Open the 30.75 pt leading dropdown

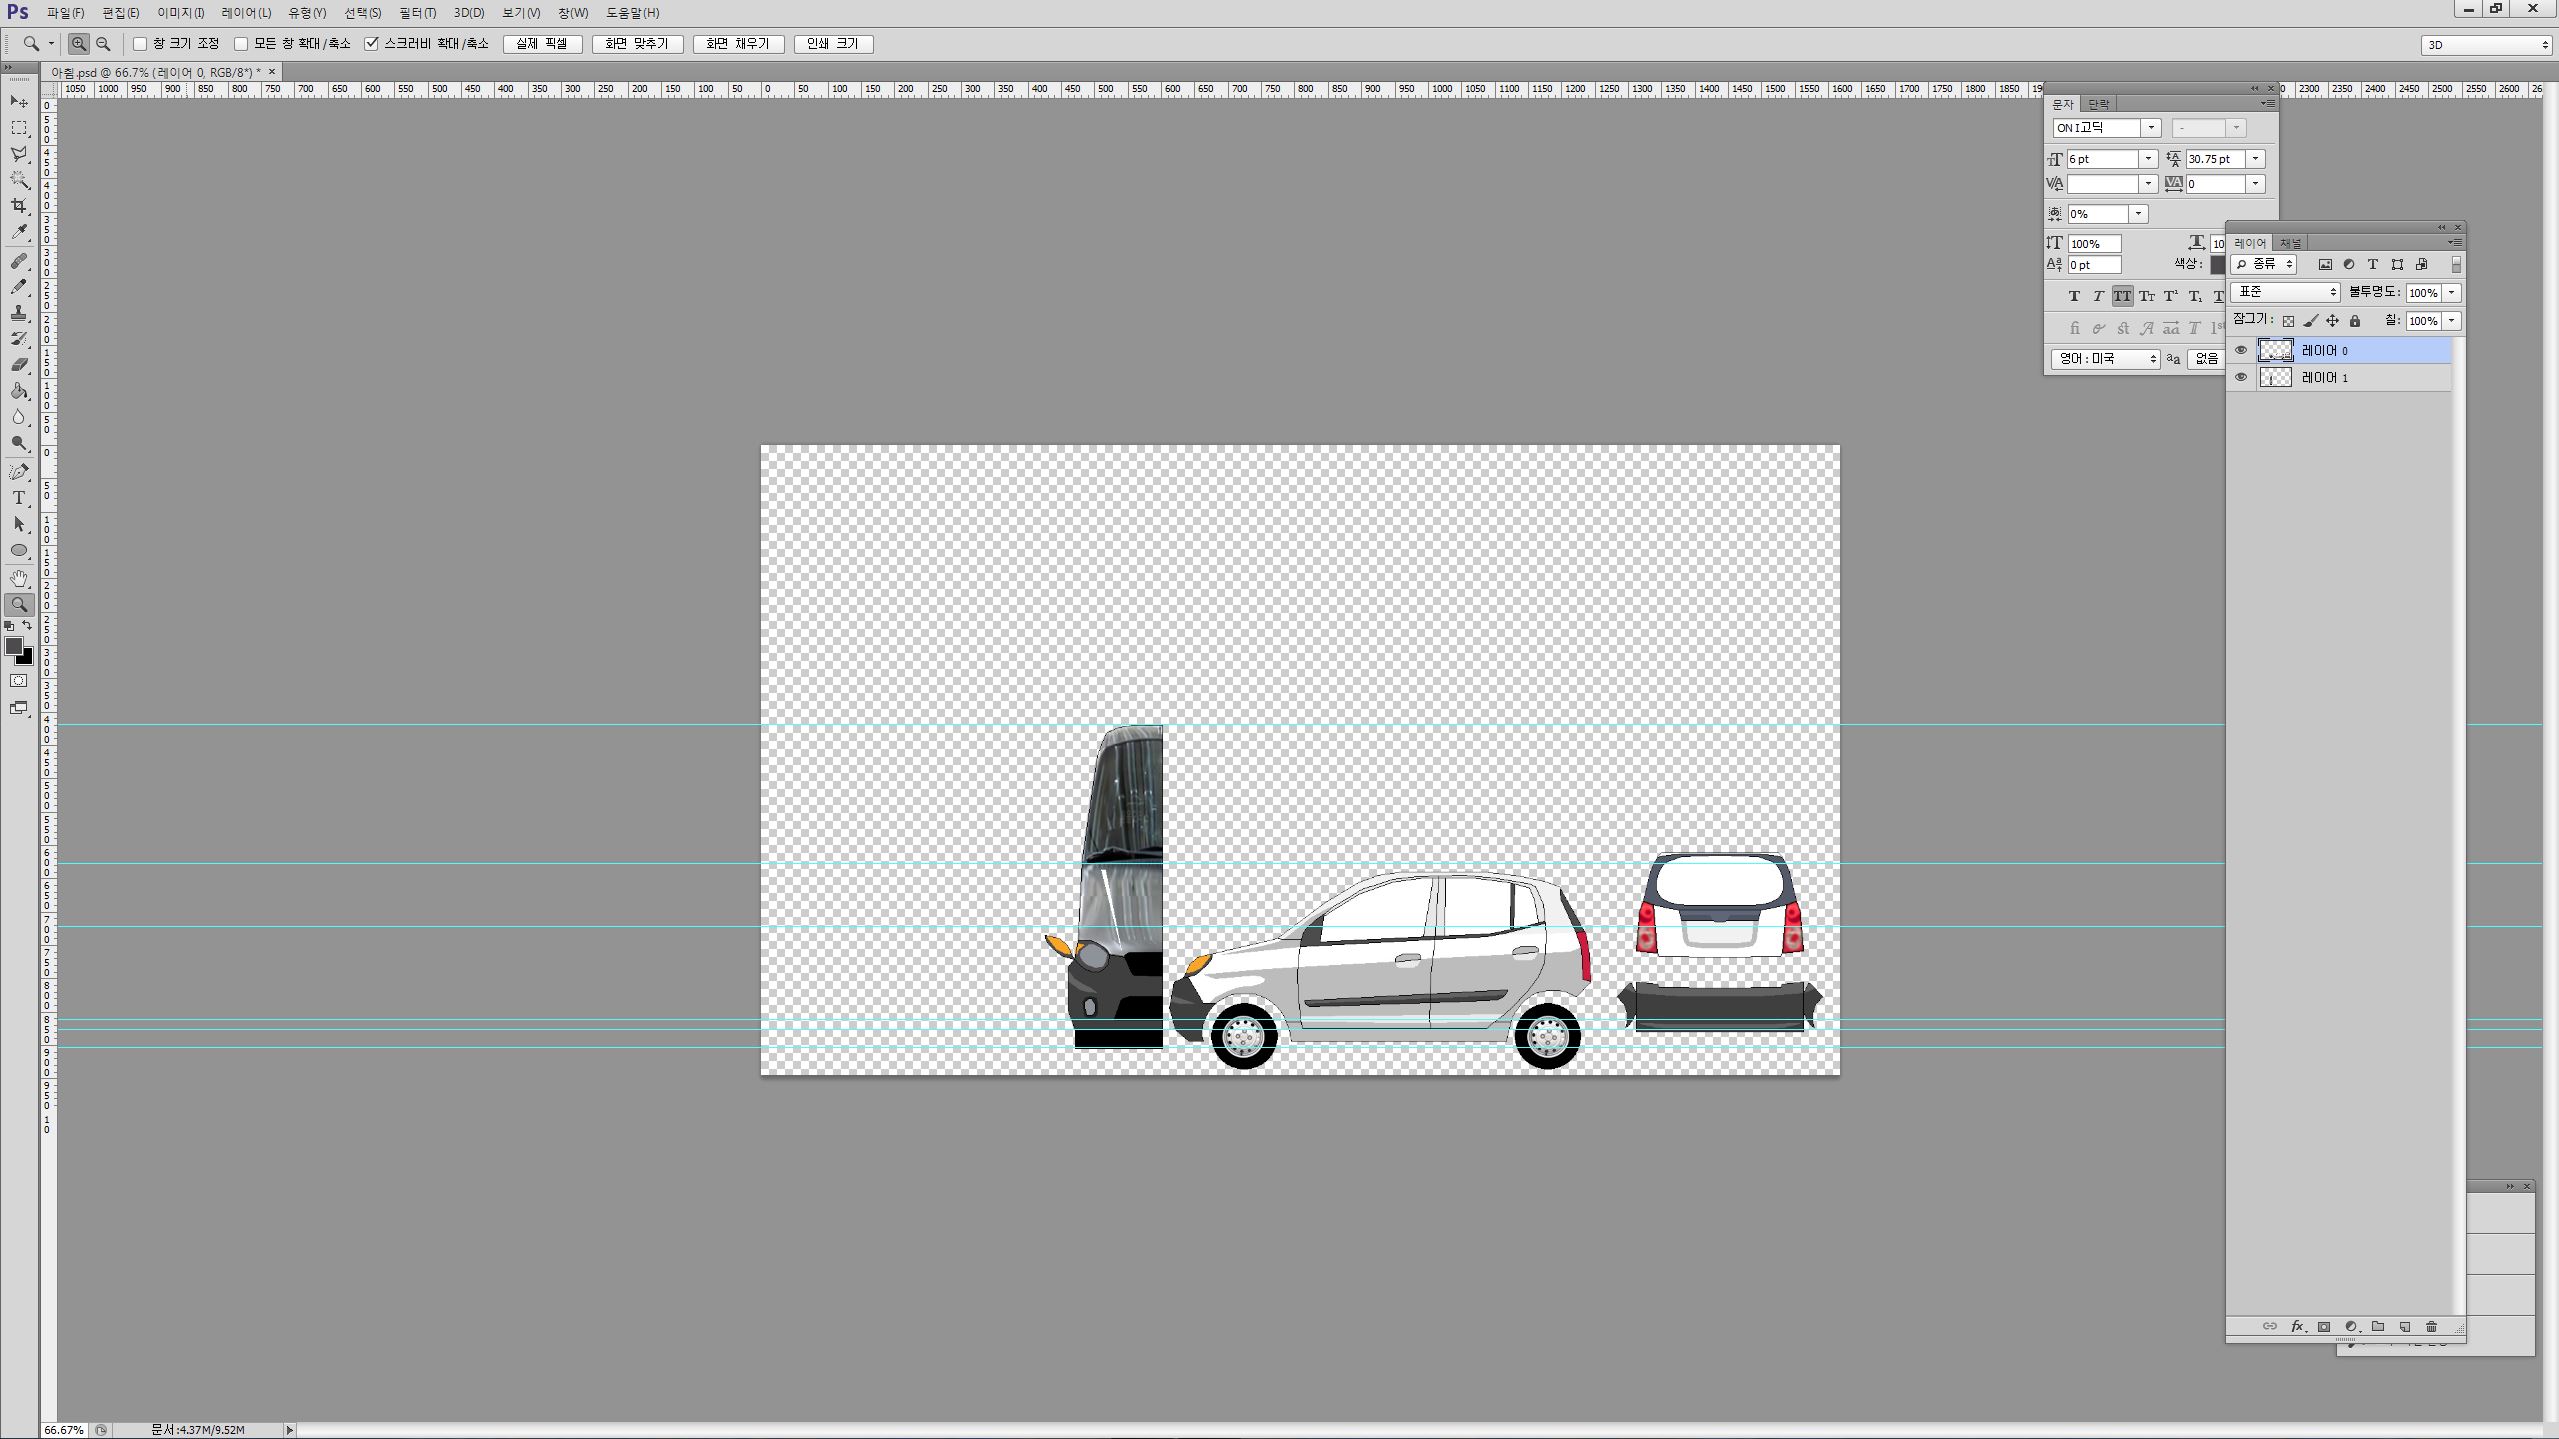click(2255, 159)
